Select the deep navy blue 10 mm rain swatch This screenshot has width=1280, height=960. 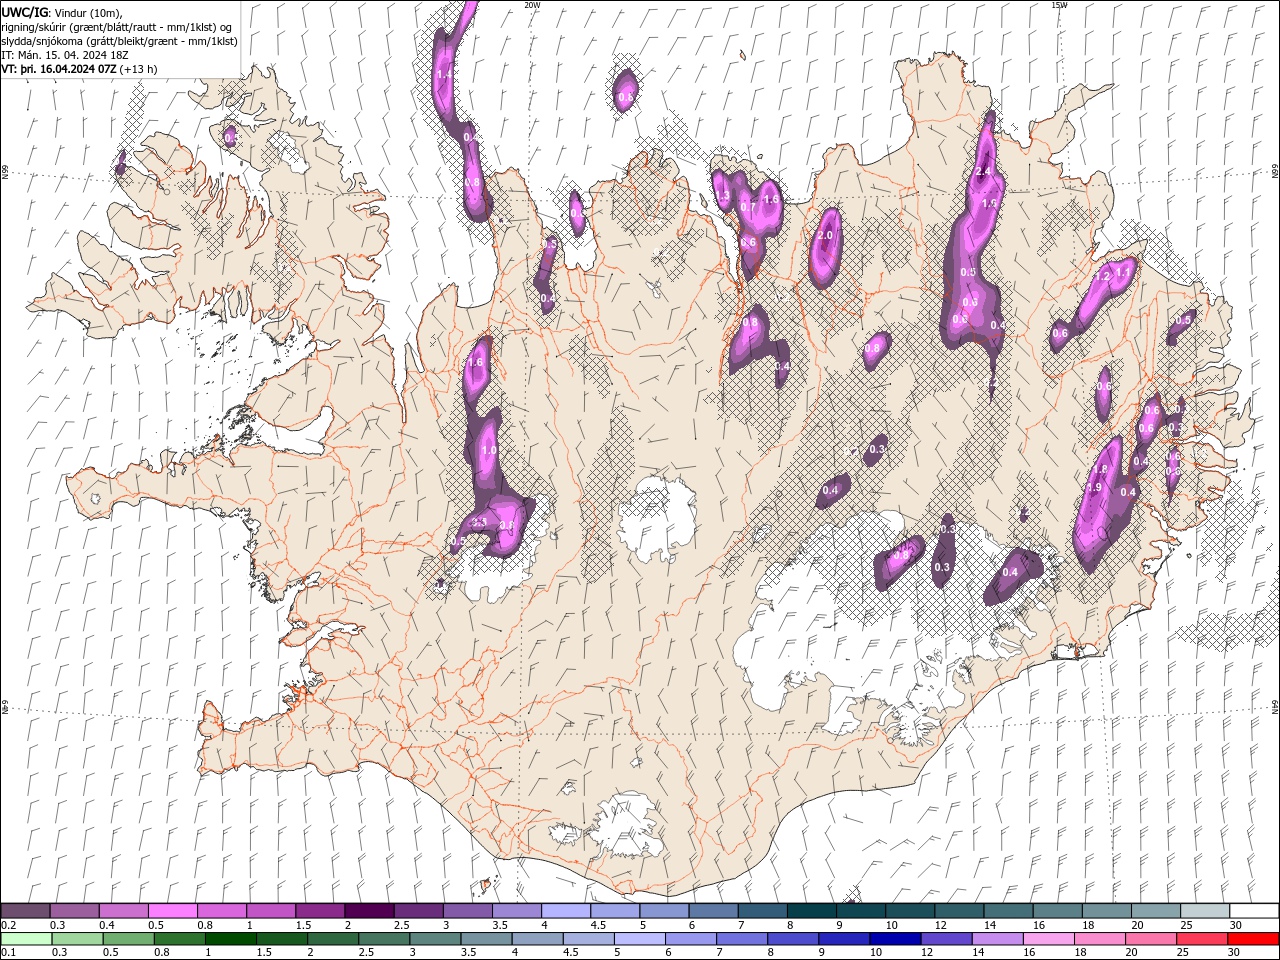coord(894,939)
